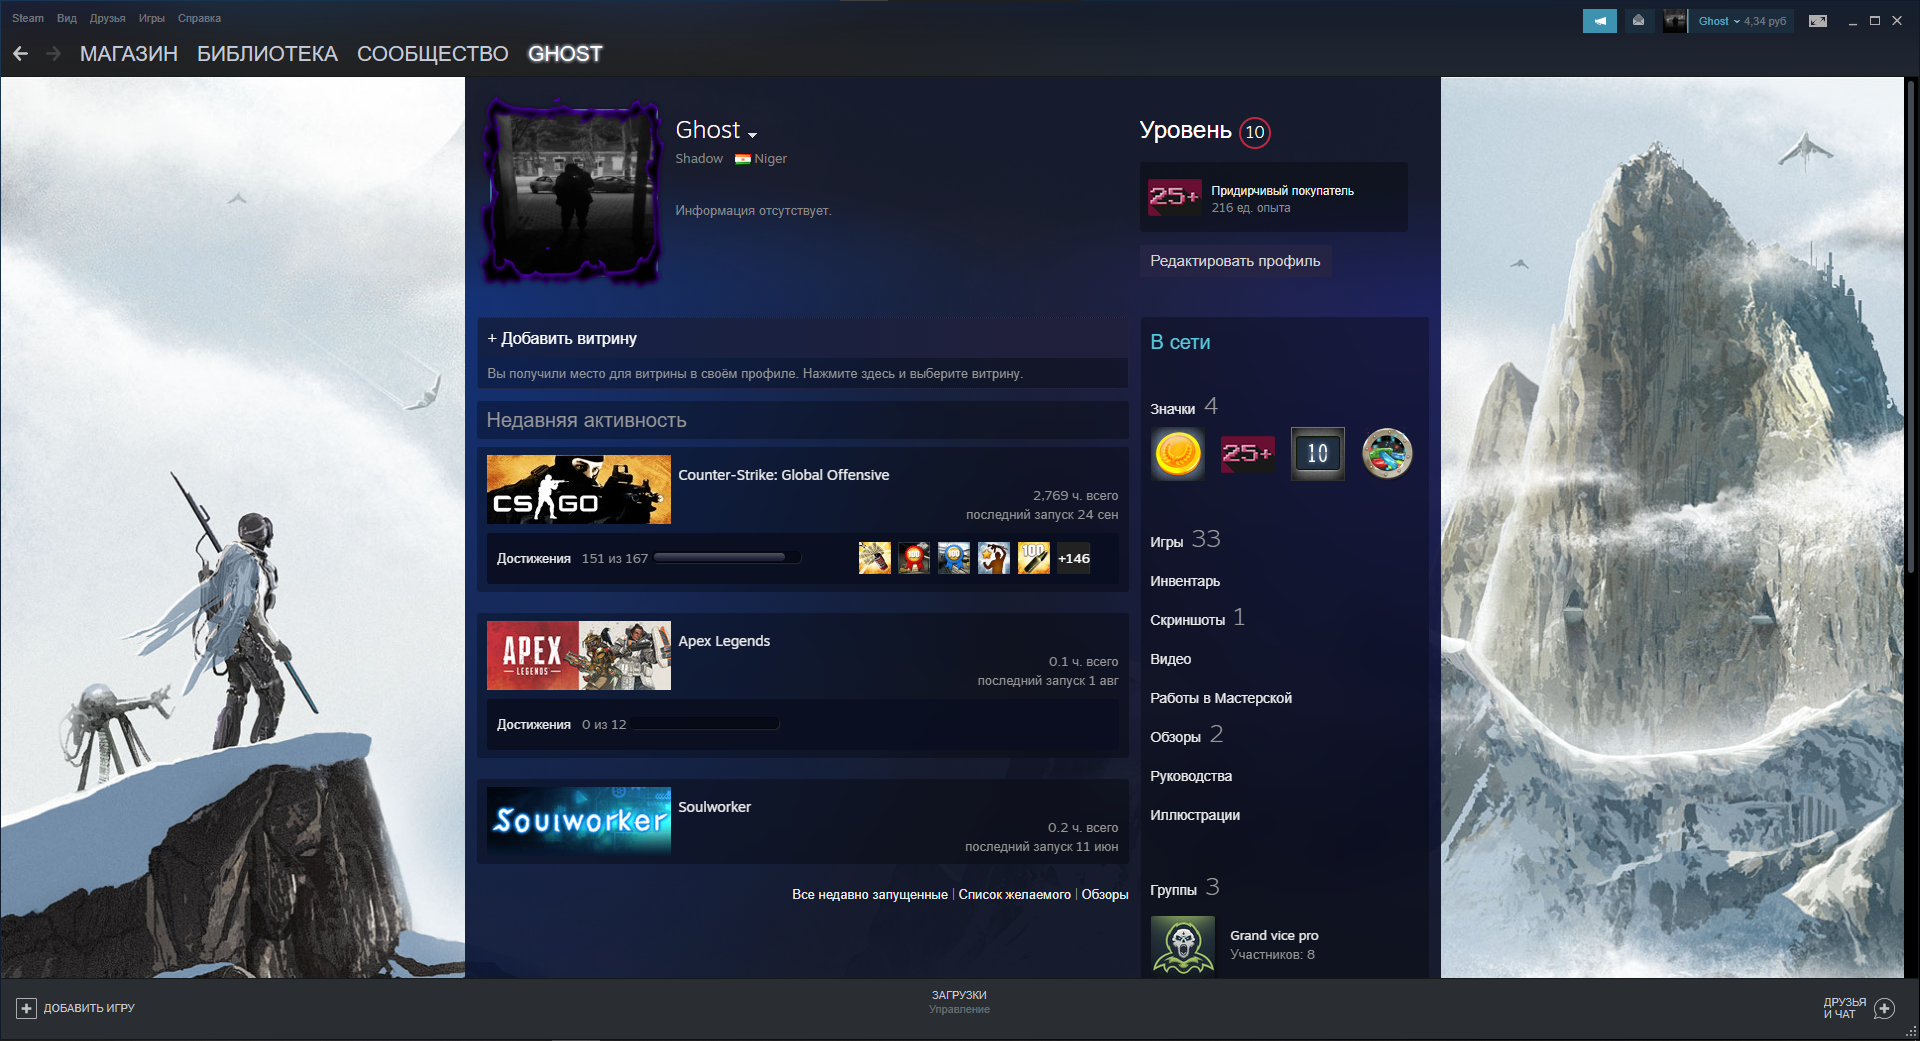The image size is (1920, 1041).
Task: Open the Список желаемого link
Action: pyautogui.click(x=1014, y=895)
